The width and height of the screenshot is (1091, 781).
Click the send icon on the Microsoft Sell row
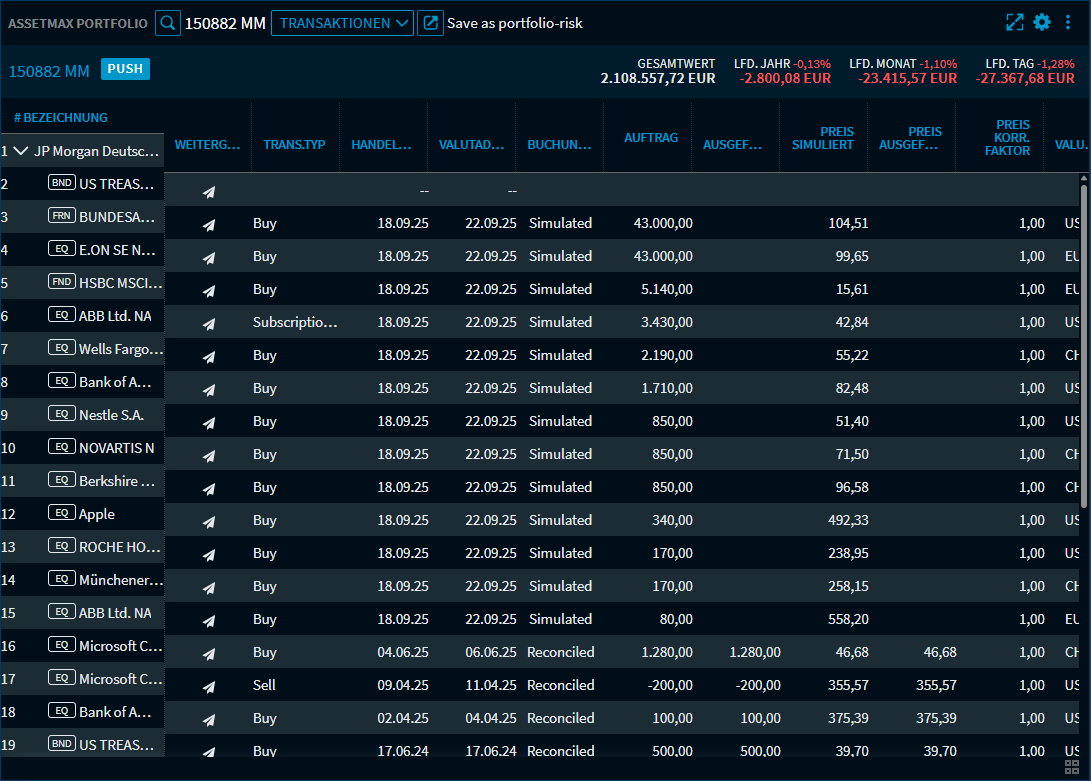[209, 685]
